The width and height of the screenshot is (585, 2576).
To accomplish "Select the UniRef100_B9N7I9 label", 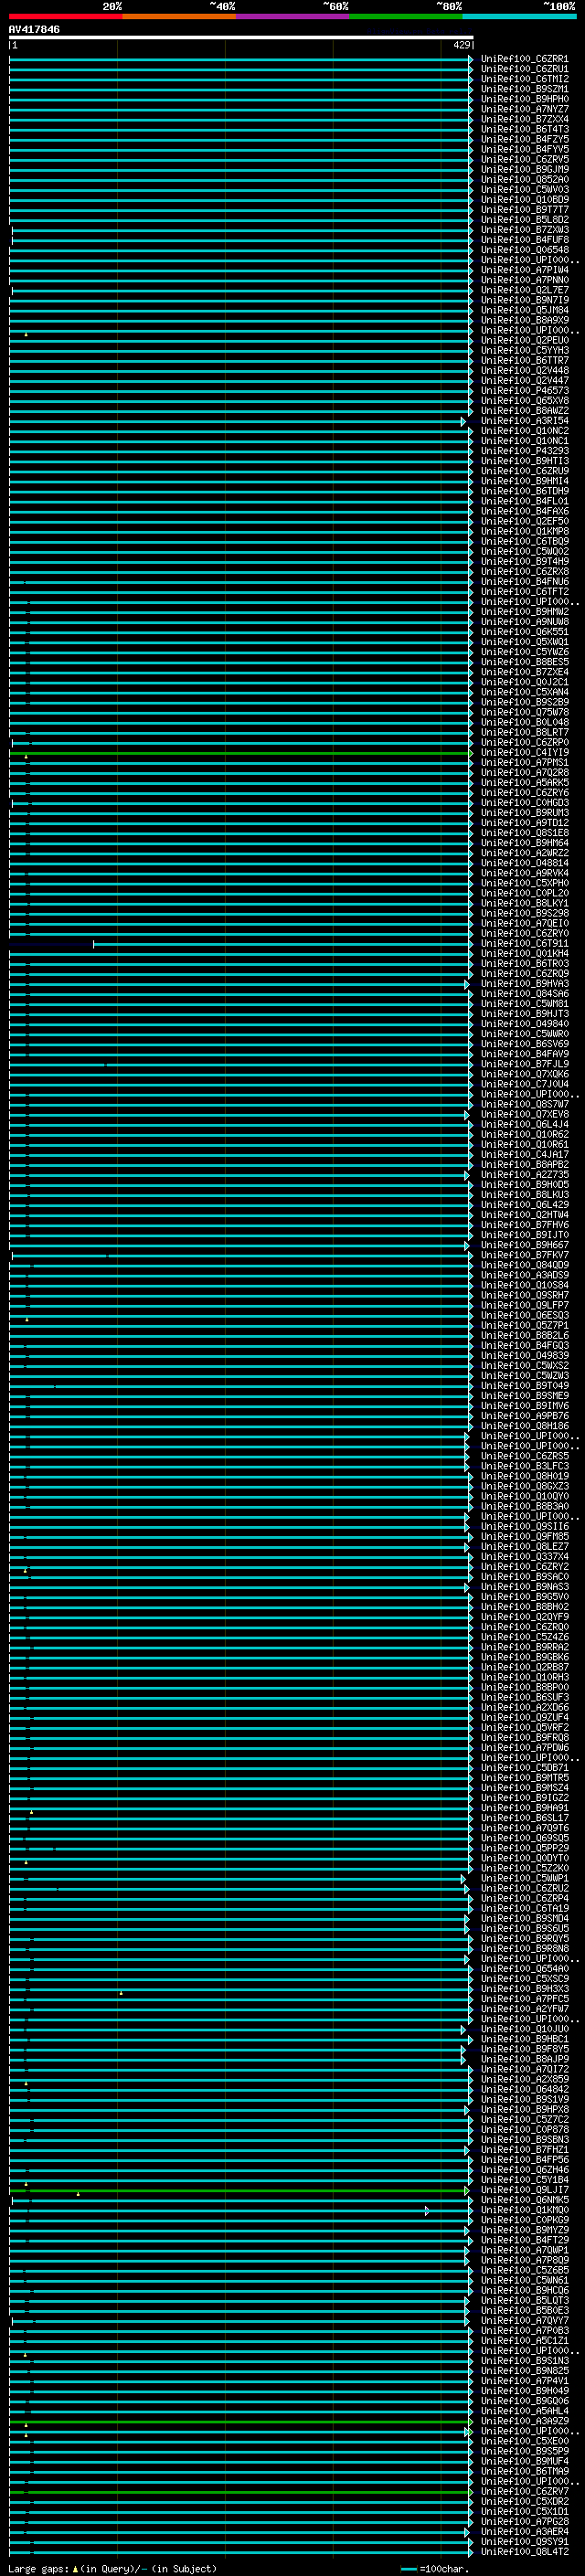I will [x=524, y=300].
